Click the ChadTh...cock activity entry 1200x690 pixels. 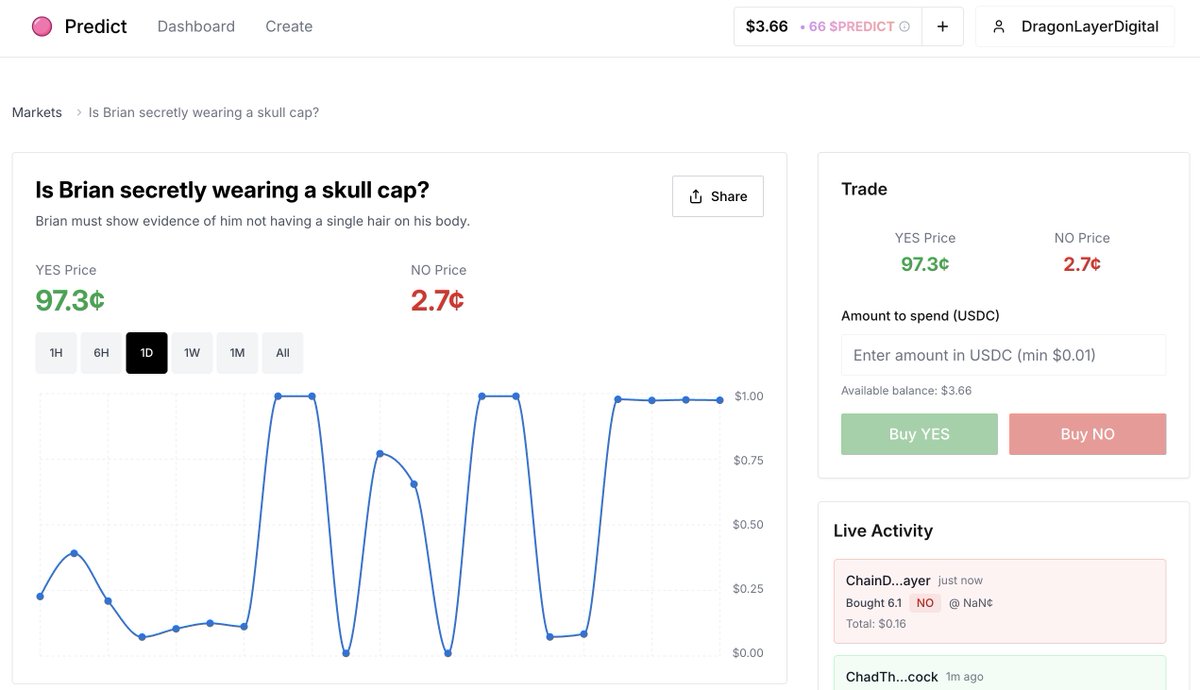click(1000, 673)
